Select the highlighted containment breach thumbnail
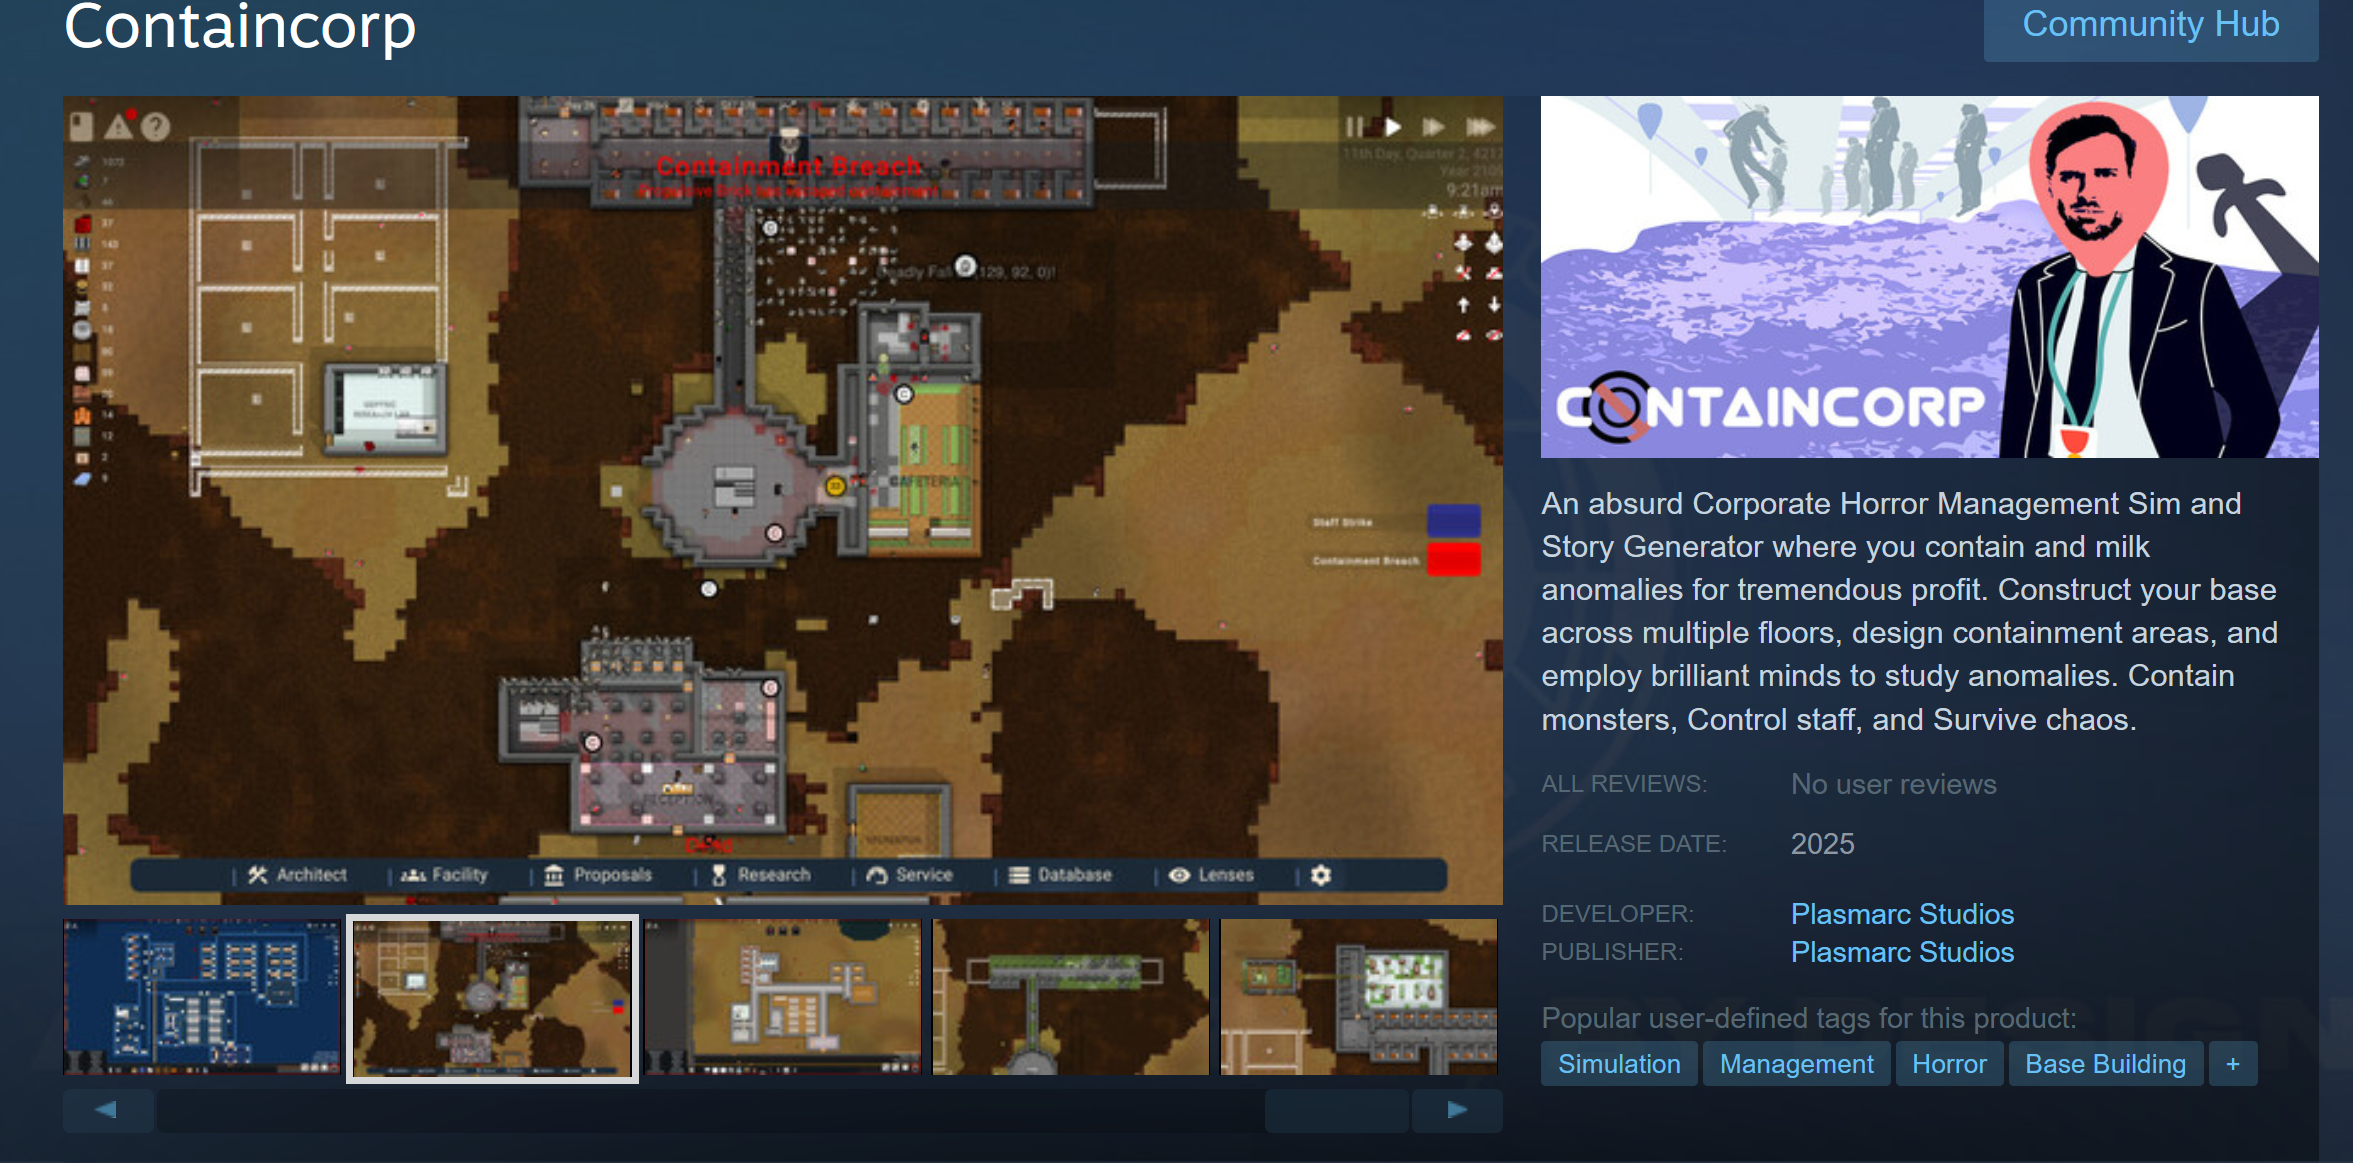Viewport: 2353px width, 1163px height. click(492, 998)
